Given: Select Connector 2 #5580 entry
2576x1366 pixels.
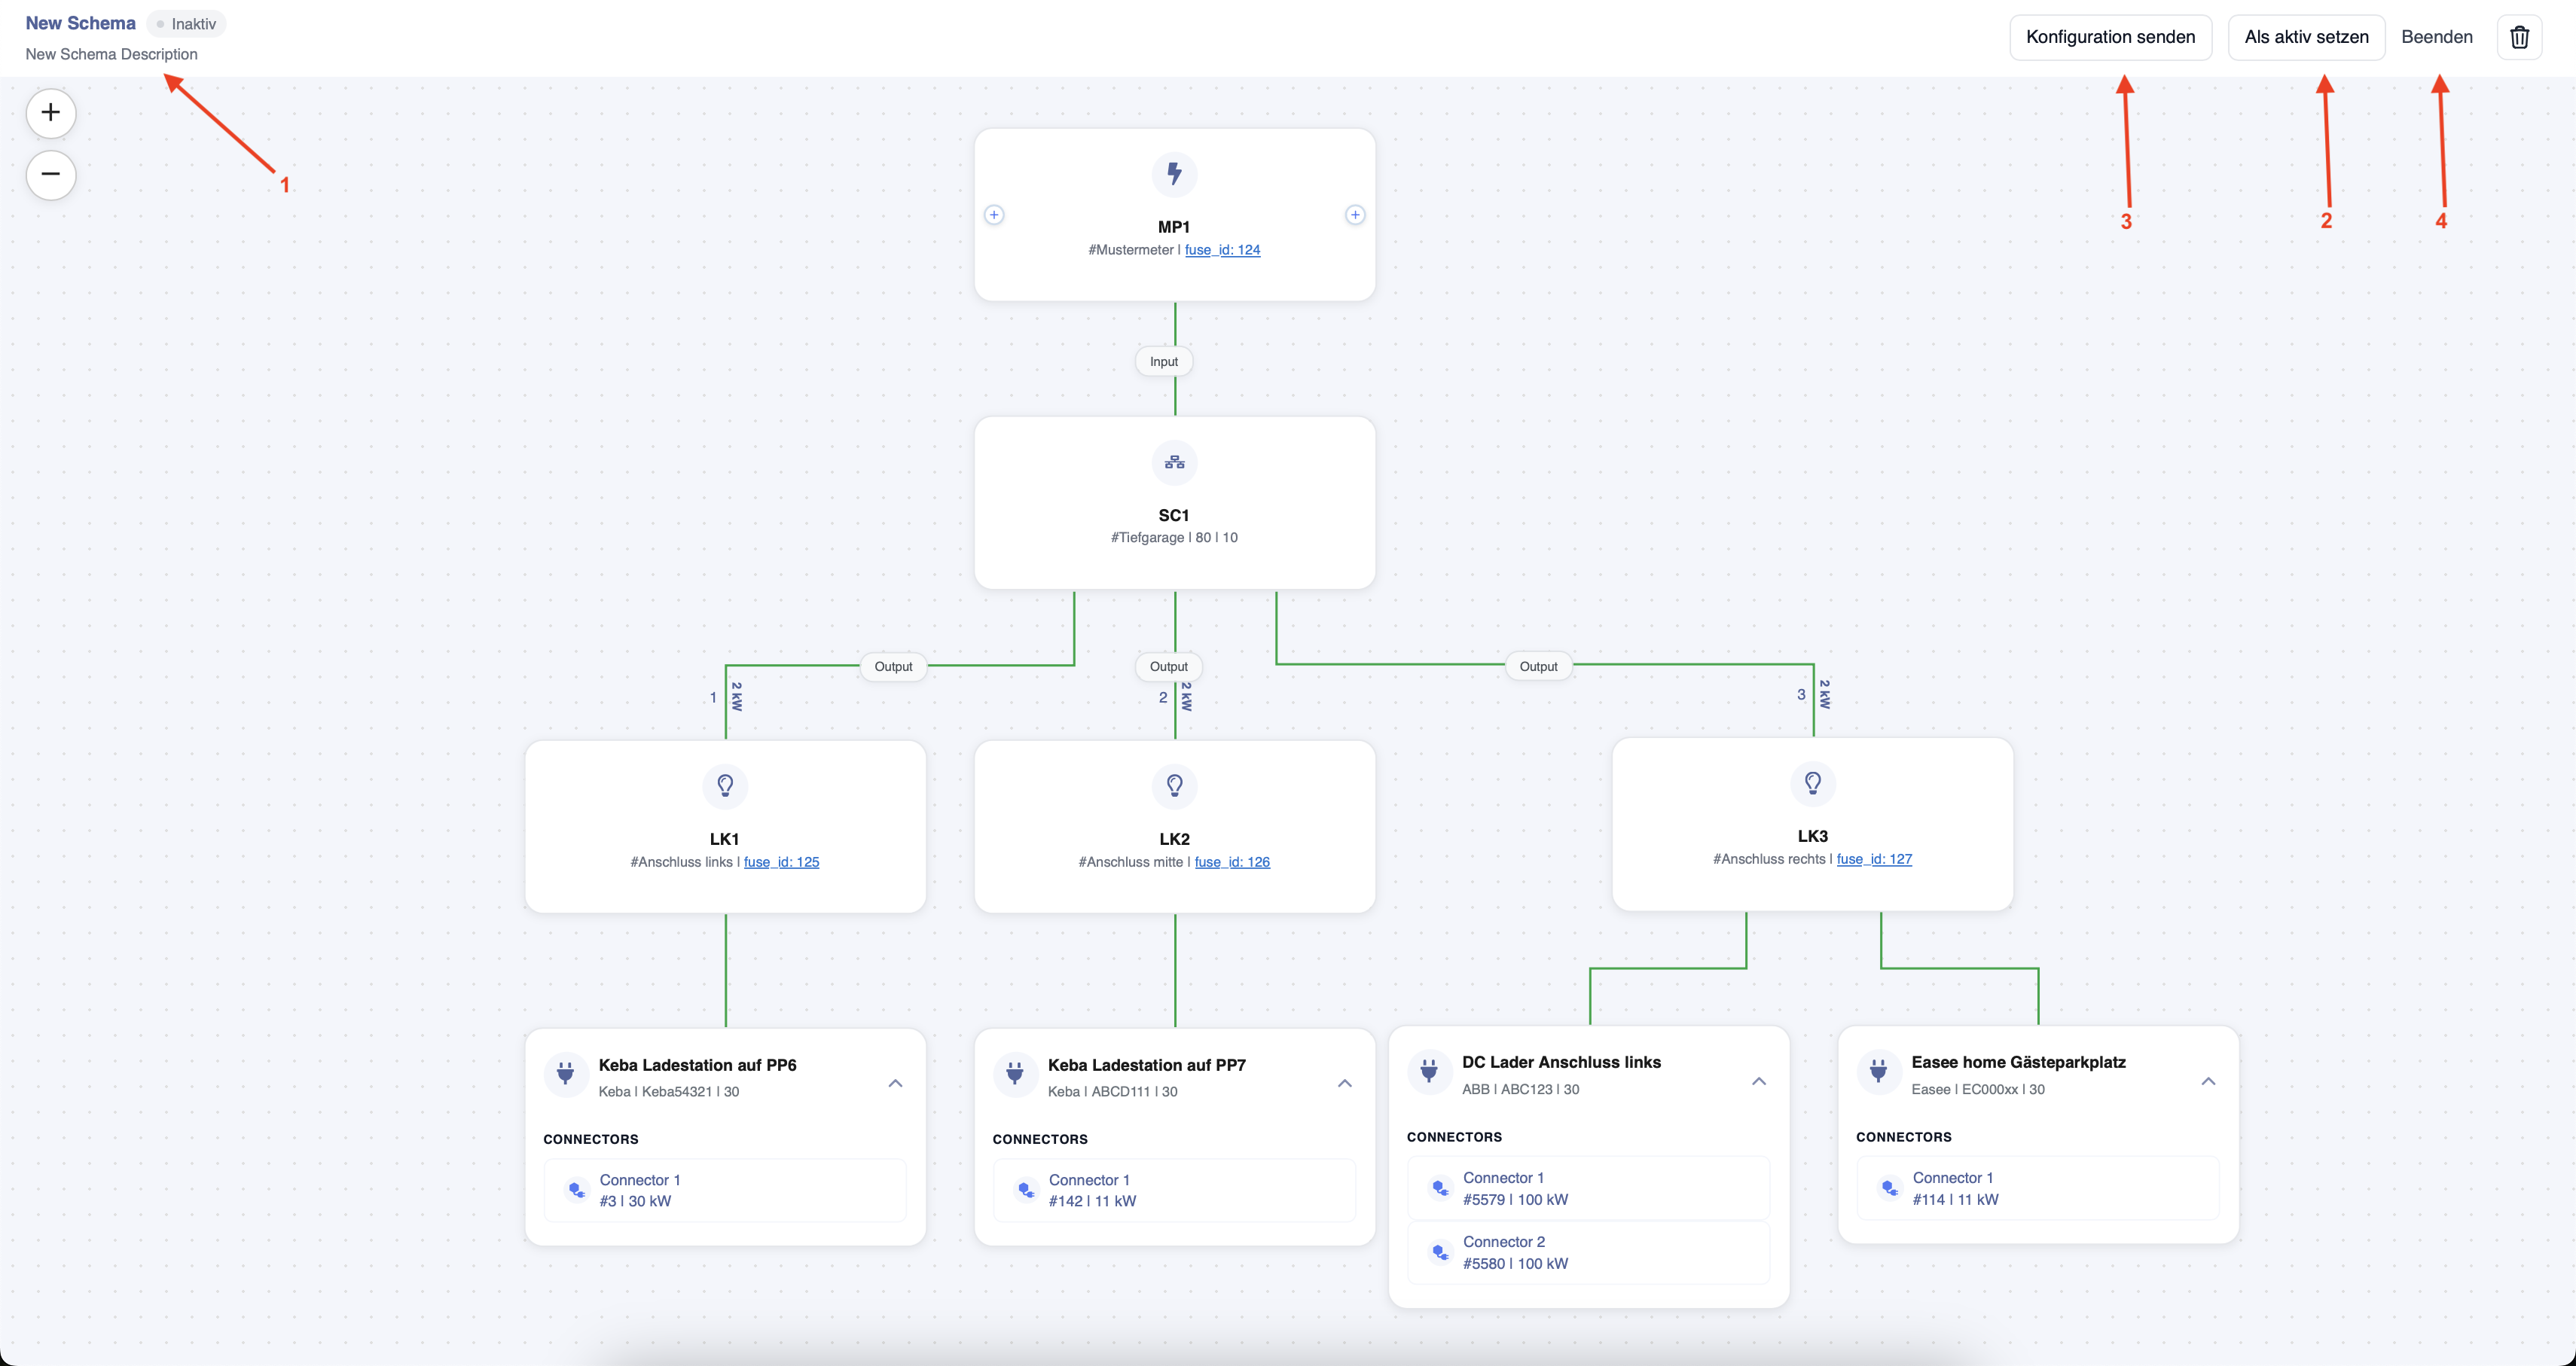Looking at the screenshot, I should coord(1588,1252).
